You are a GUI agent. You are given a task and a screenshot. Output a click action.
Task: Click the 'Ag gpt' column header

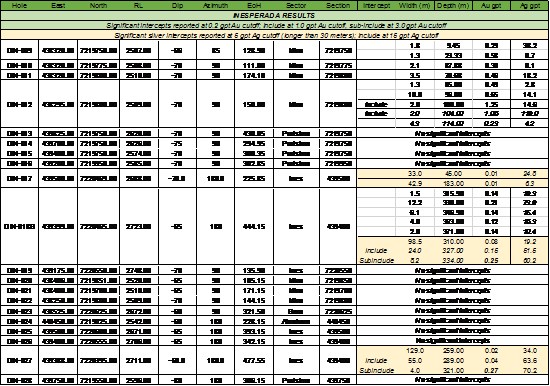coord(530,6)
